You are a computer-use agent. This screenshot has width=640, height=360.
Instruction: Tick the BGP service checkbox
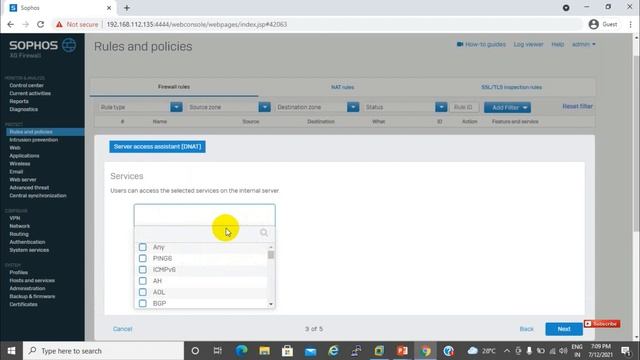point(142,303)
